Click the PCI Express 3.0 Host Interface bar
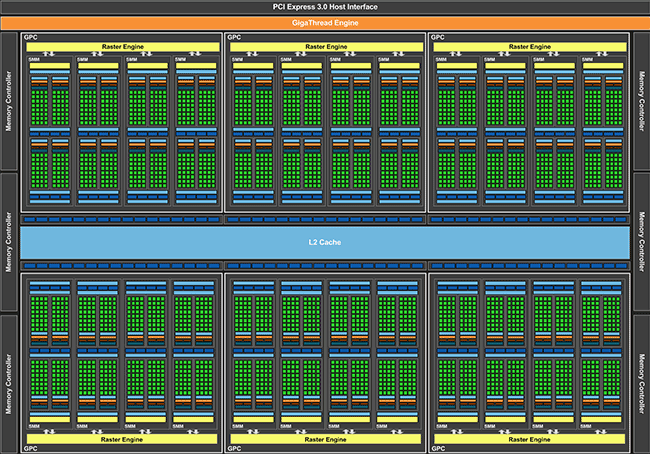 325,7
